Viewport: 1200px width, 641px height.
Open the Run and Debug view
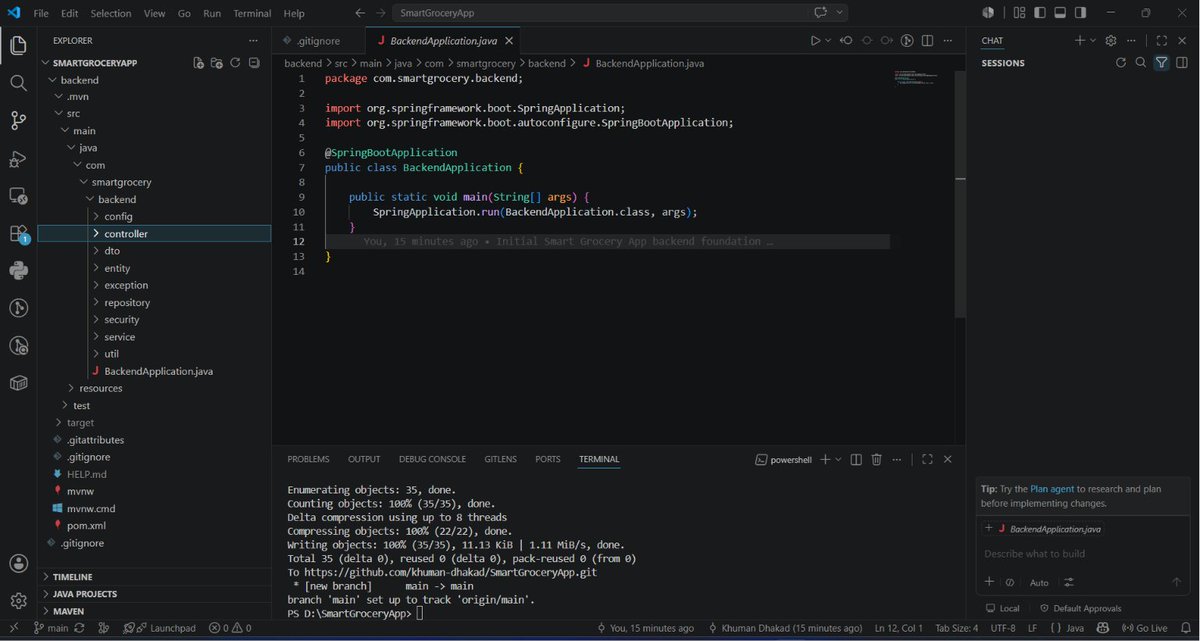point(18,159)
